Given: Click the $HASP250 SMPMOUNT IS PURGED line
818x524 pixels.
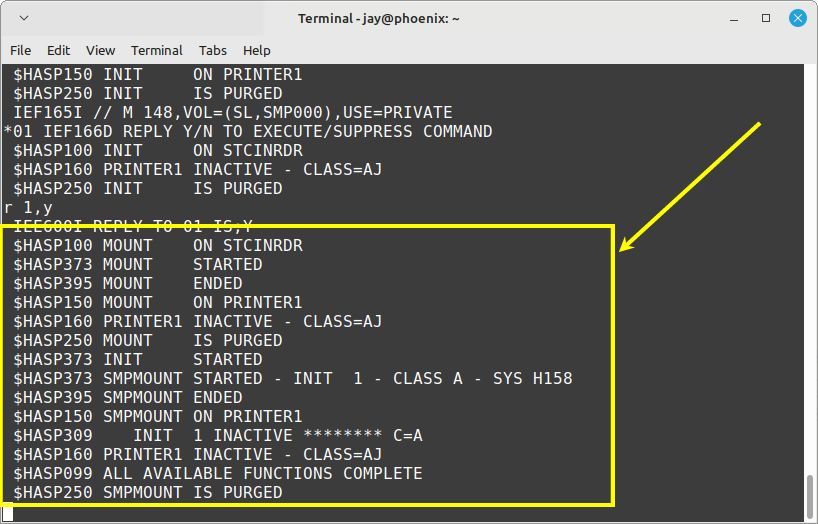Looking at the screenshot, I should (x=148, y=492).
